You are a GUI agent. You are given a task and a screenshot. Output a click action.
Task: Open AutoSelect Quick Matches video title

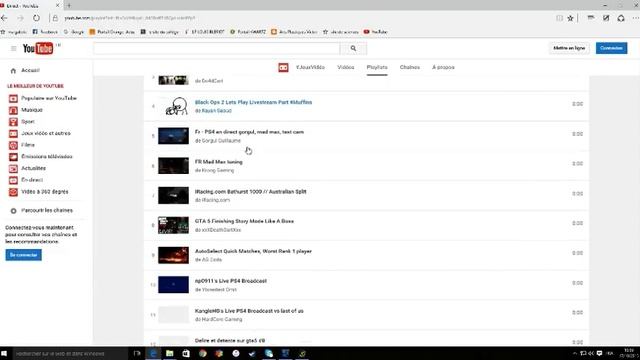[x=253, y=251]
